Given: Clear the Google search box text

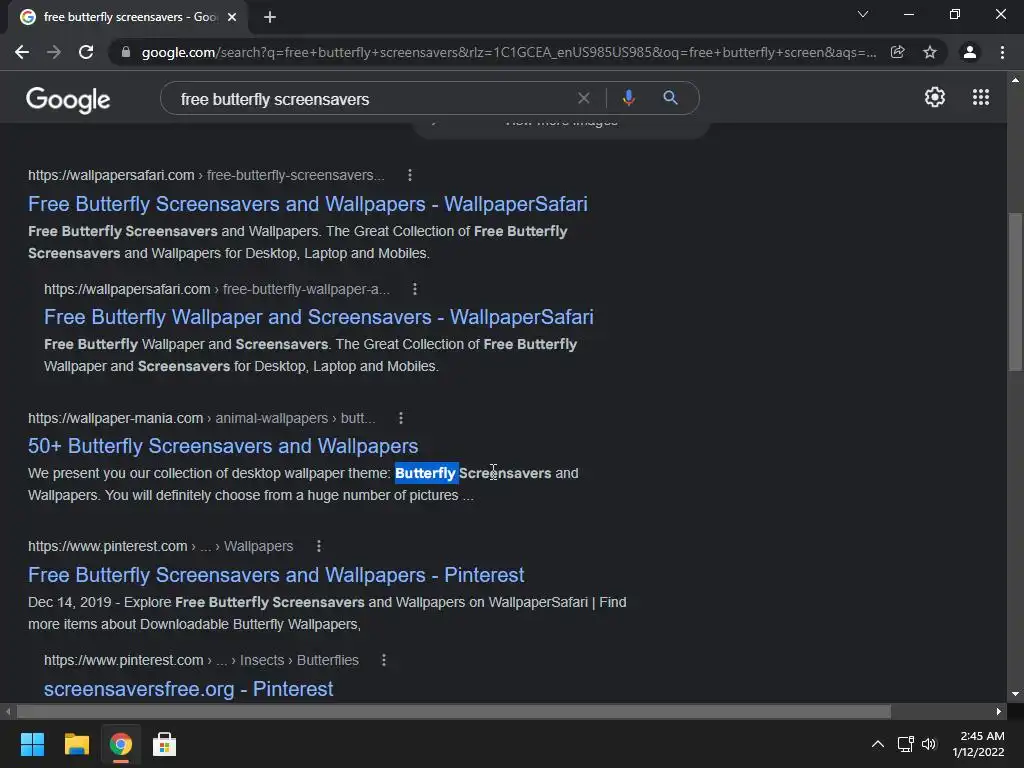Looking at the screenshot, I should pos(584,98).
